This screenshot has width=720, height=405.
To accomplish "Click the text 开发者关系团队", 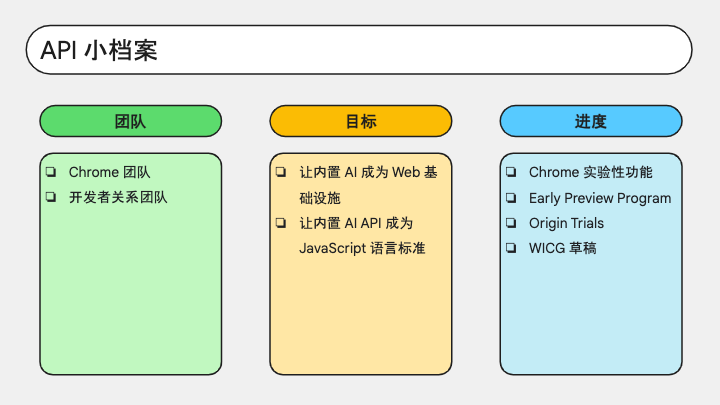I will [118, 197].
